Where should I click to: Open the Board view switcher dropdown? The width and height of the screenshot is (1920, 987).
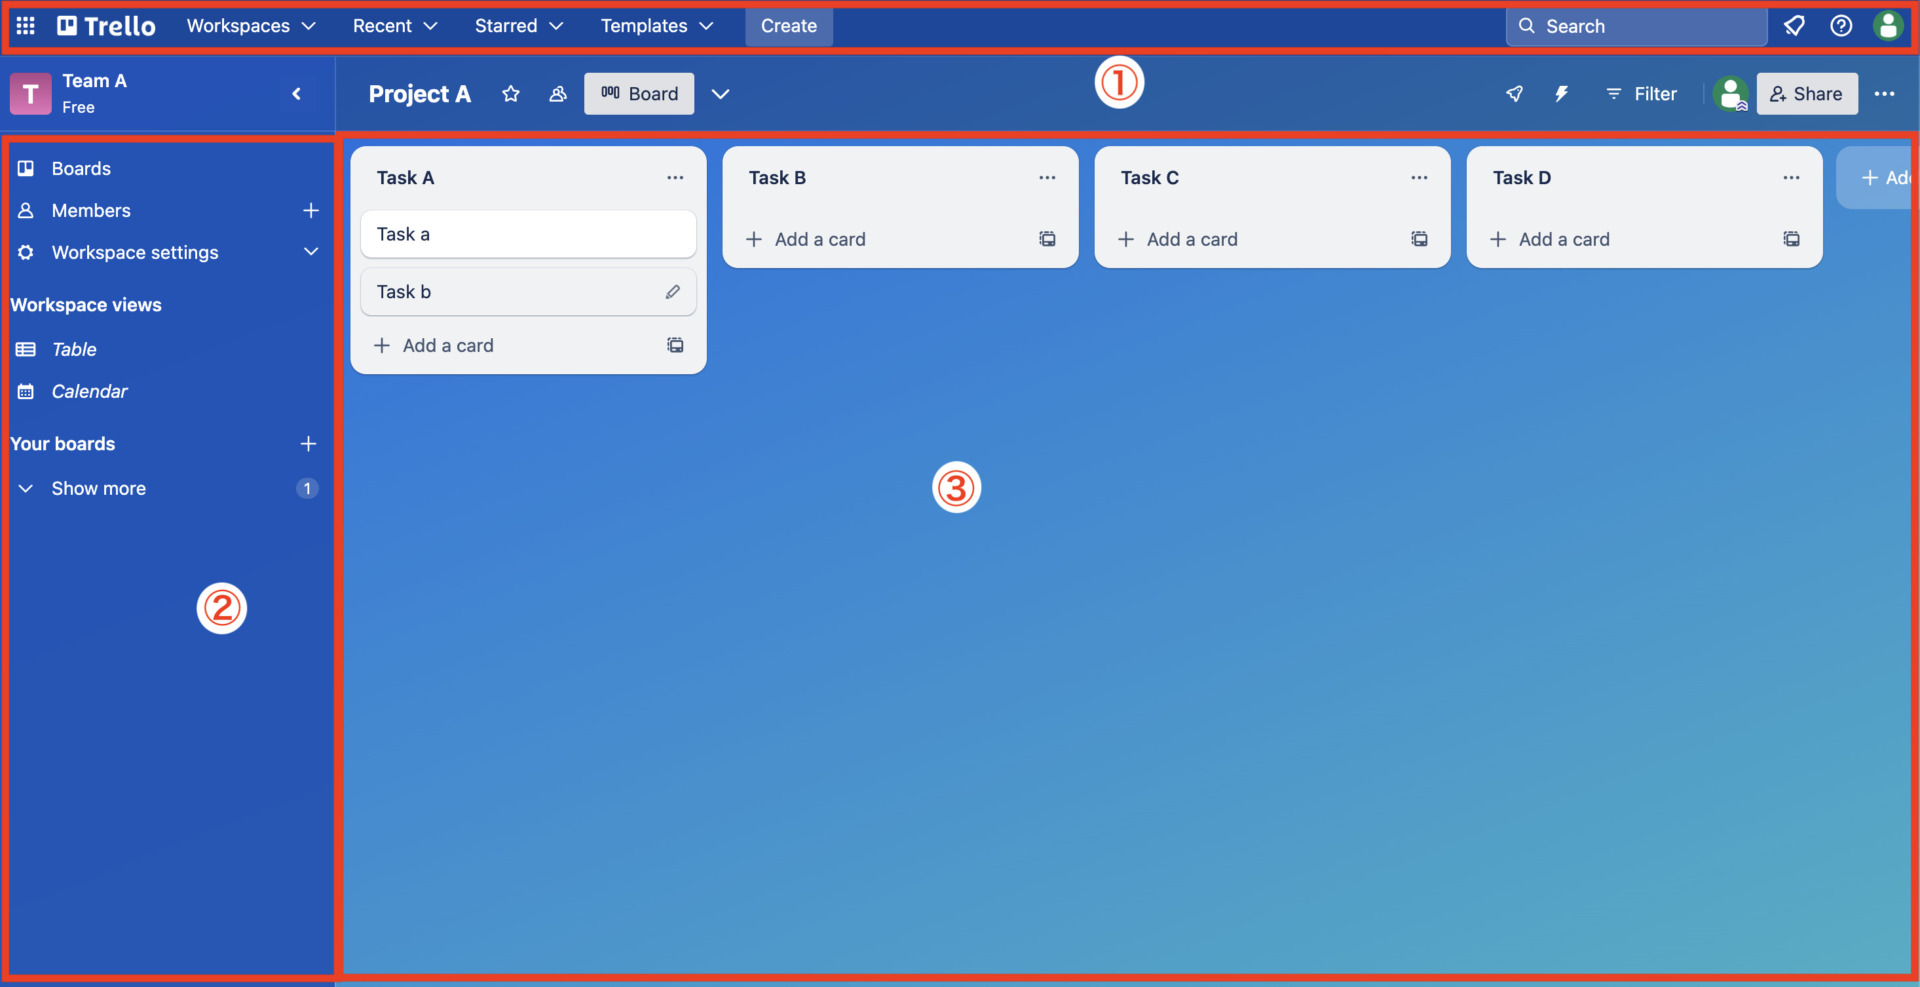click(x=720, y=93)
